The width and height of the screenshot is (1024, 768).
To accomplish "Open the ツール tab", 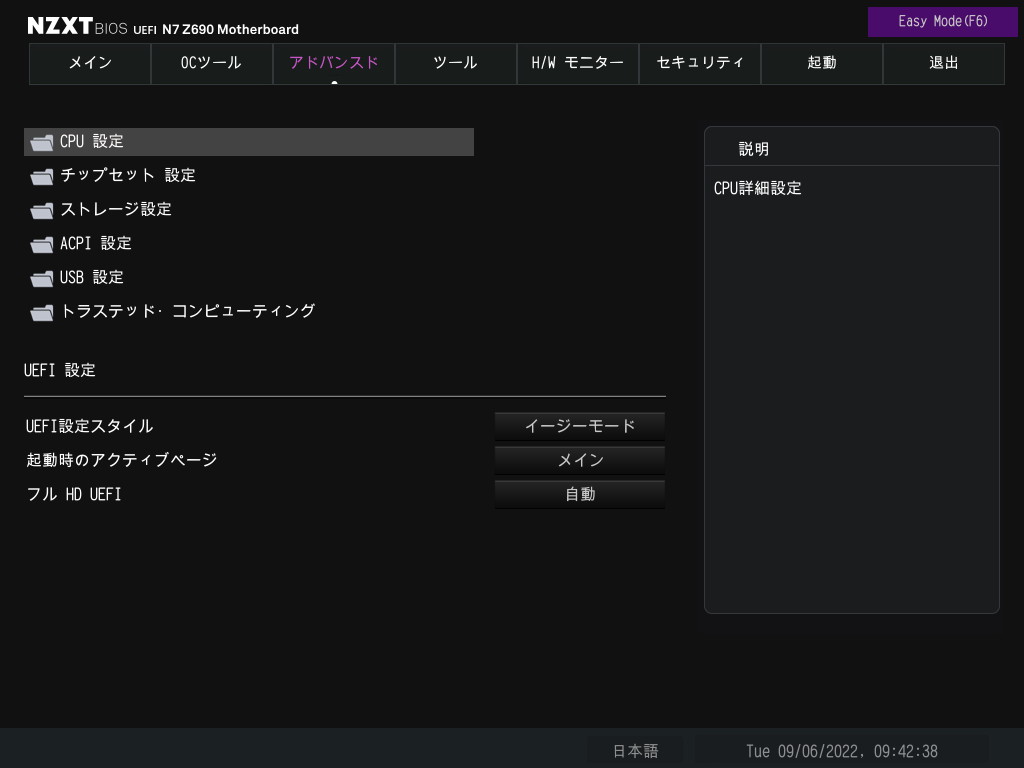I will coord(456,63).
